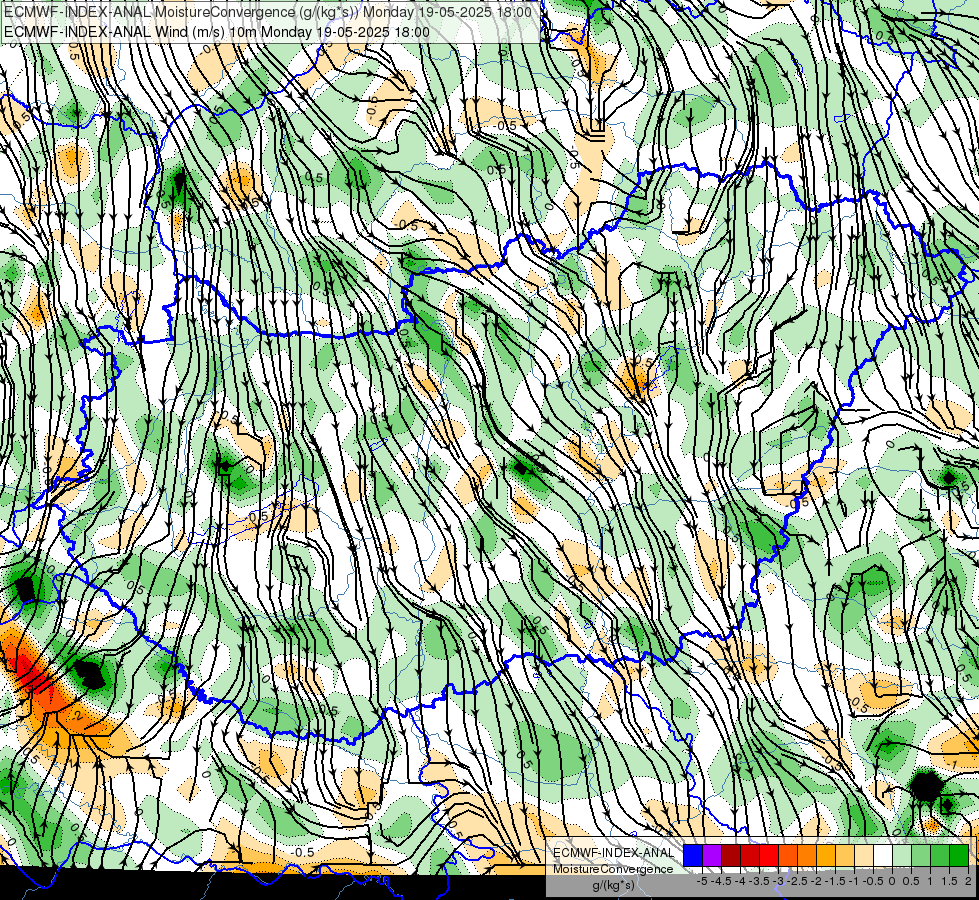979x900 pixels.
Task: Click the -1.5 legend scale value
Action: tap(835, 881)
